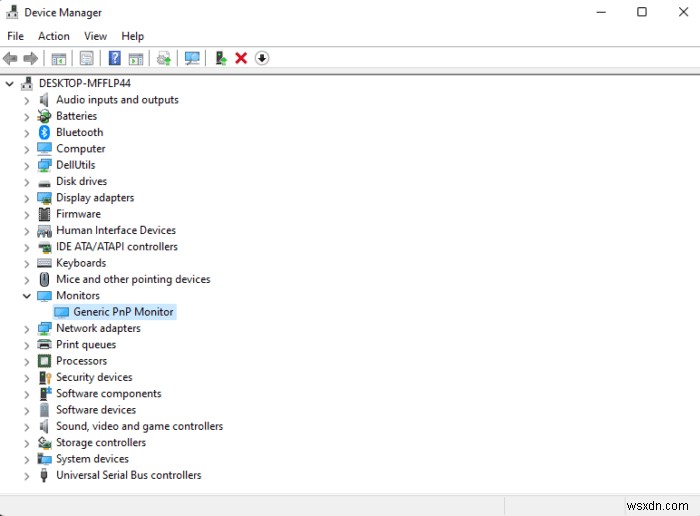Toggle the show/hide console tree icon

pyautogui.click(x=58, y=58)
